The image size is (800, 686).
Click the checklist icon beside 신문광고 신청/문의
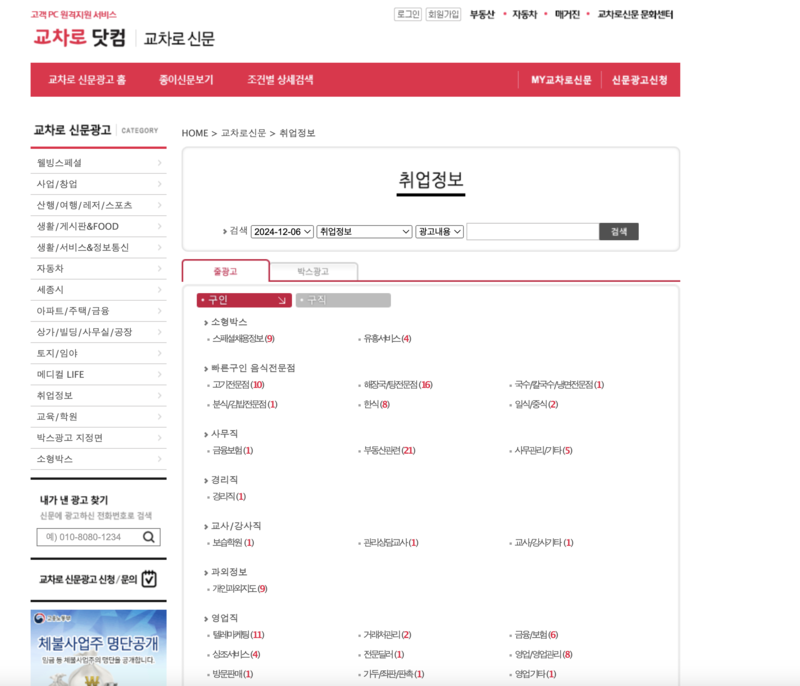pyautogui.click(x=149, y=579)
